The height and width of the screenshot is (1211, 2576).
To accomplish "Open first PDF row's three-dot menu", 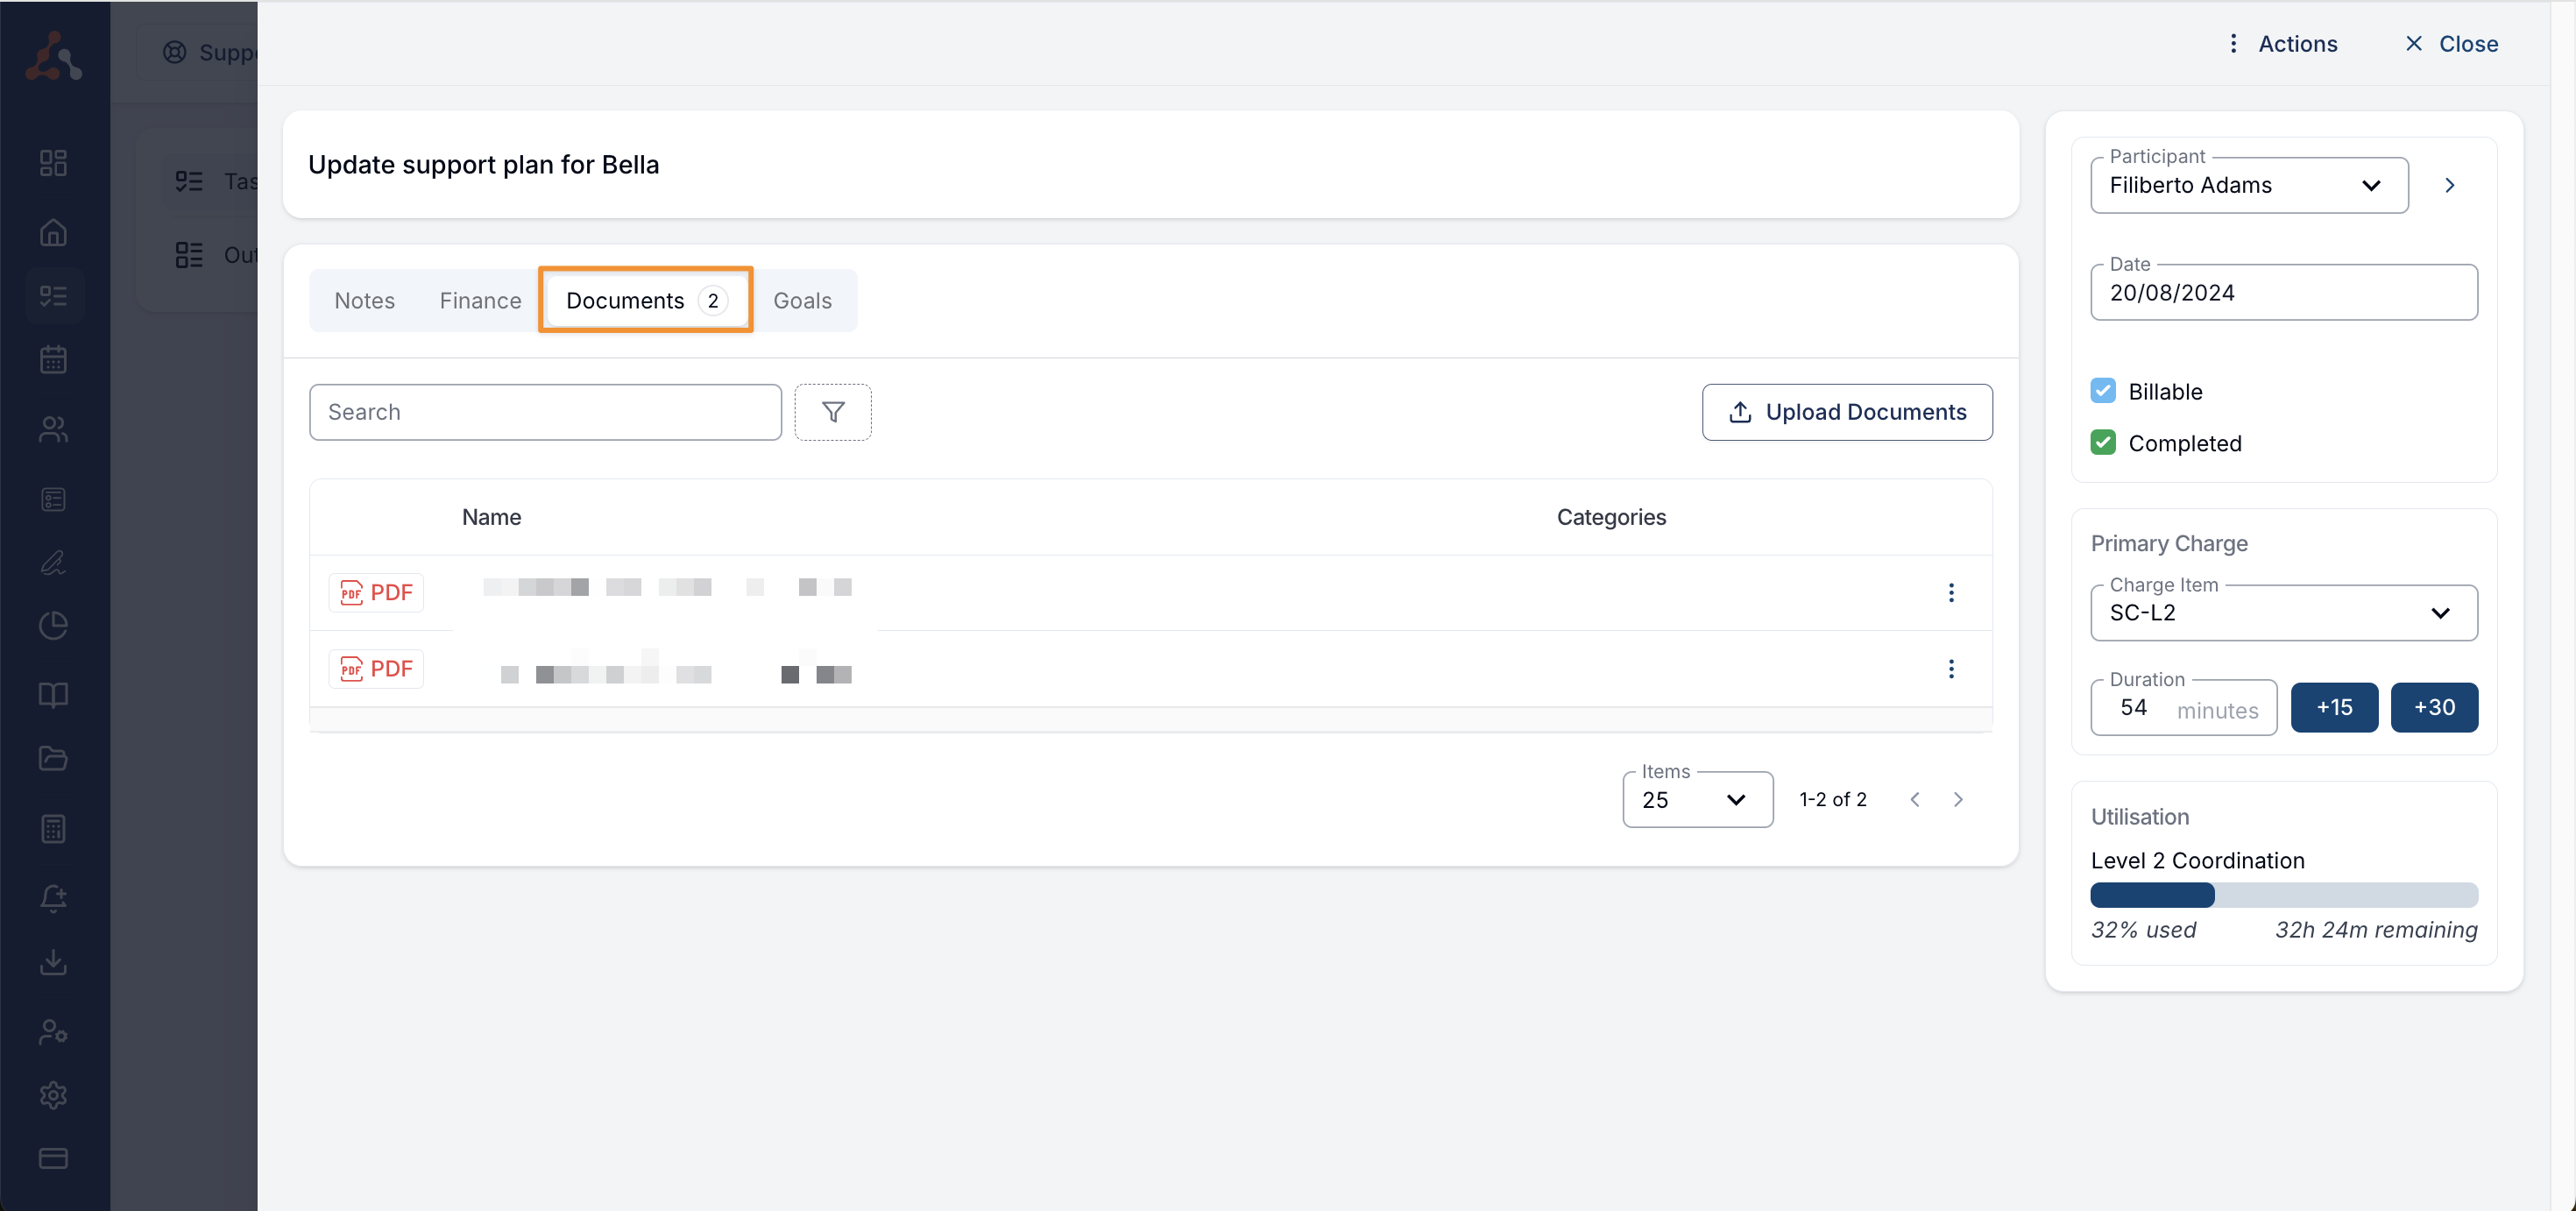I will point(1950,592).
